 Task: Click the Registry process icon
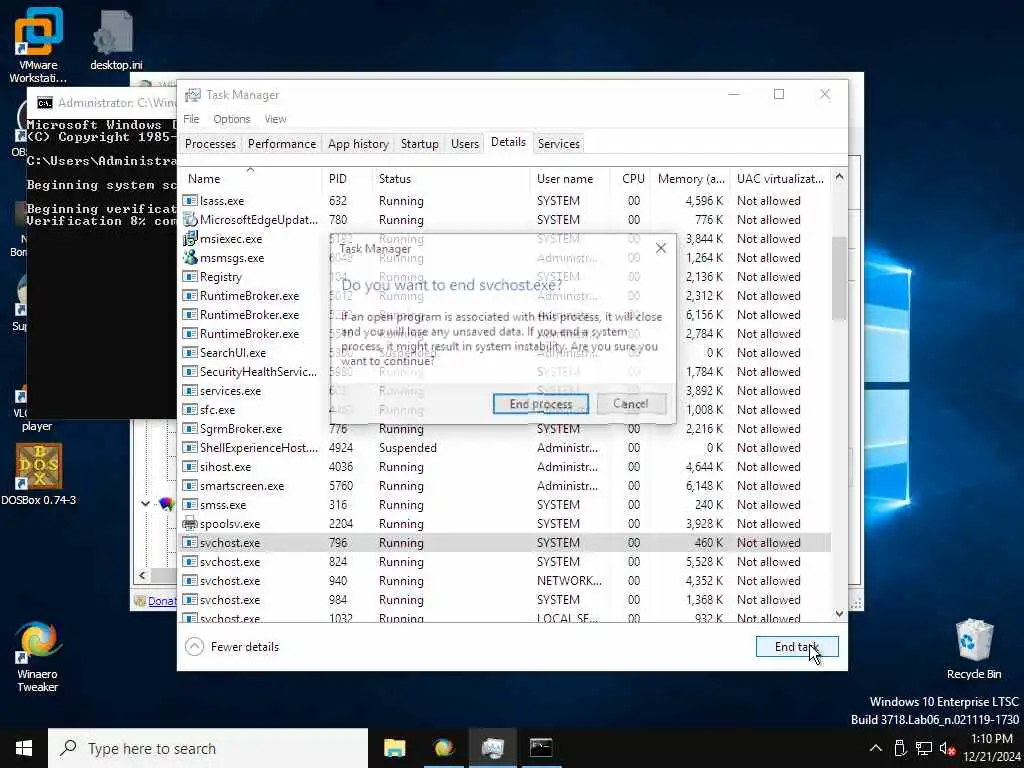(x=189, y=276)
